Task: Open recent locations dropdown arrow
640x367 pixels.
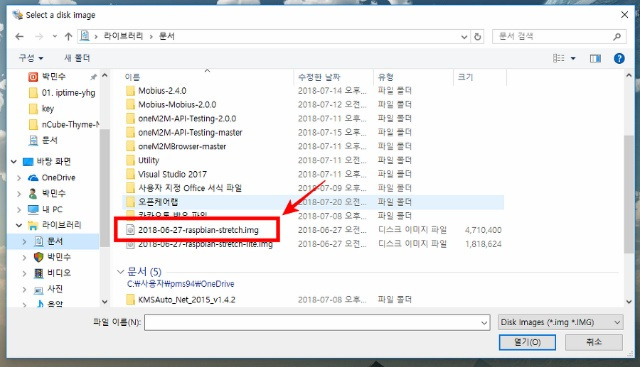Action: 55,36
